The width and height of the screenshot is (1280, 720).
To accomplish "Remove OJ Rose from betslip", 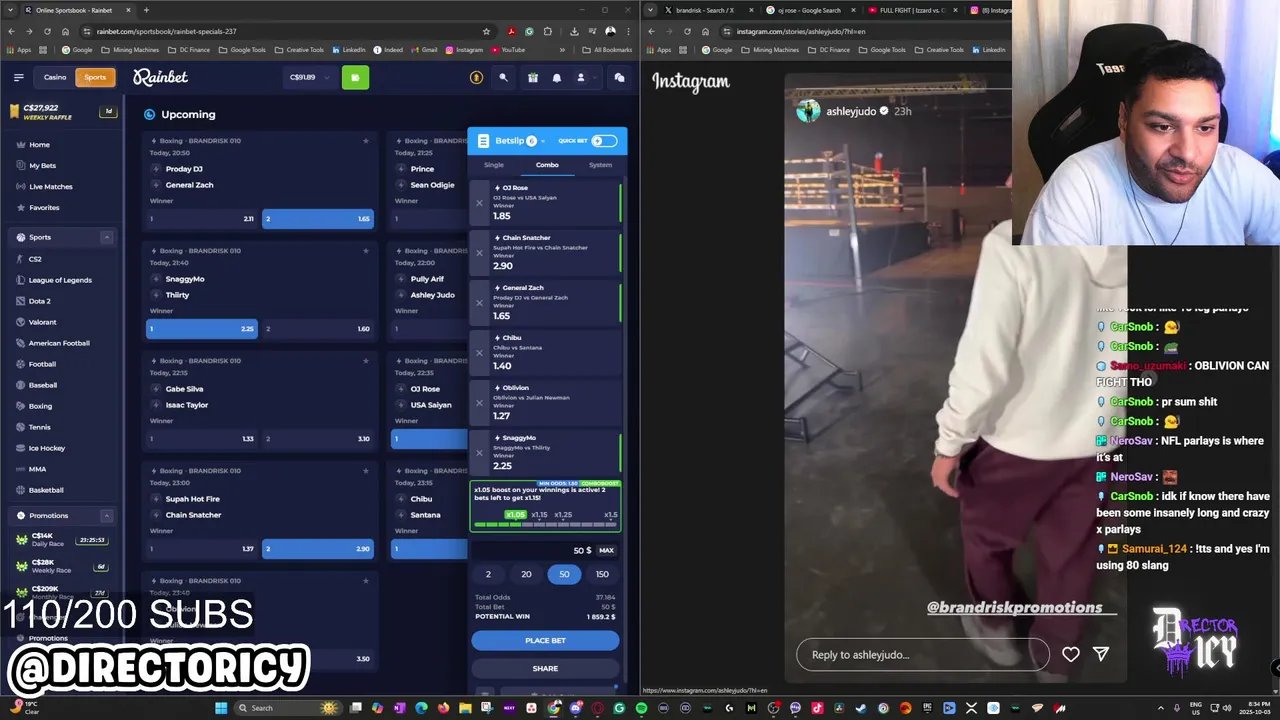I will coord(479,203).
